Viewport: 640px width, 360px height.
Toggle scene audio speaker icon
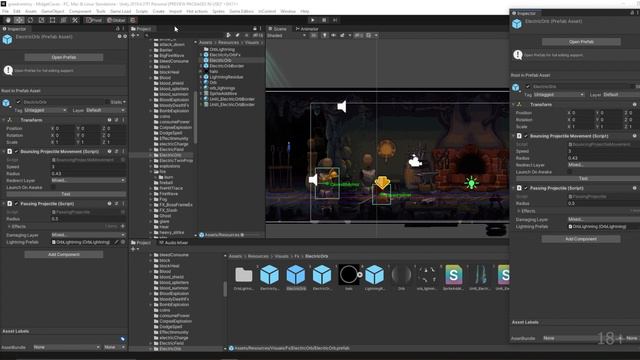tap(333, 36)
